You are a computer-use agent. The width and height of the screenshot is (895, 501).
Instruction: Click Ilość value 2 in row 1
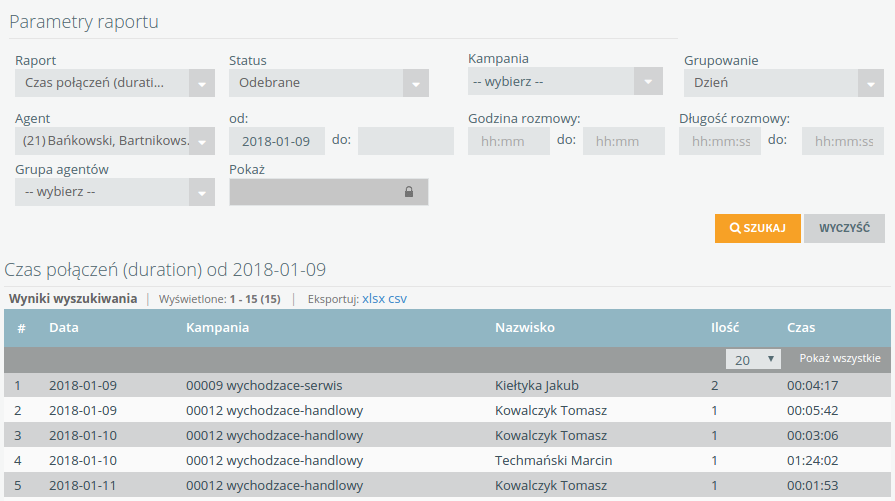tap(715, 386)
